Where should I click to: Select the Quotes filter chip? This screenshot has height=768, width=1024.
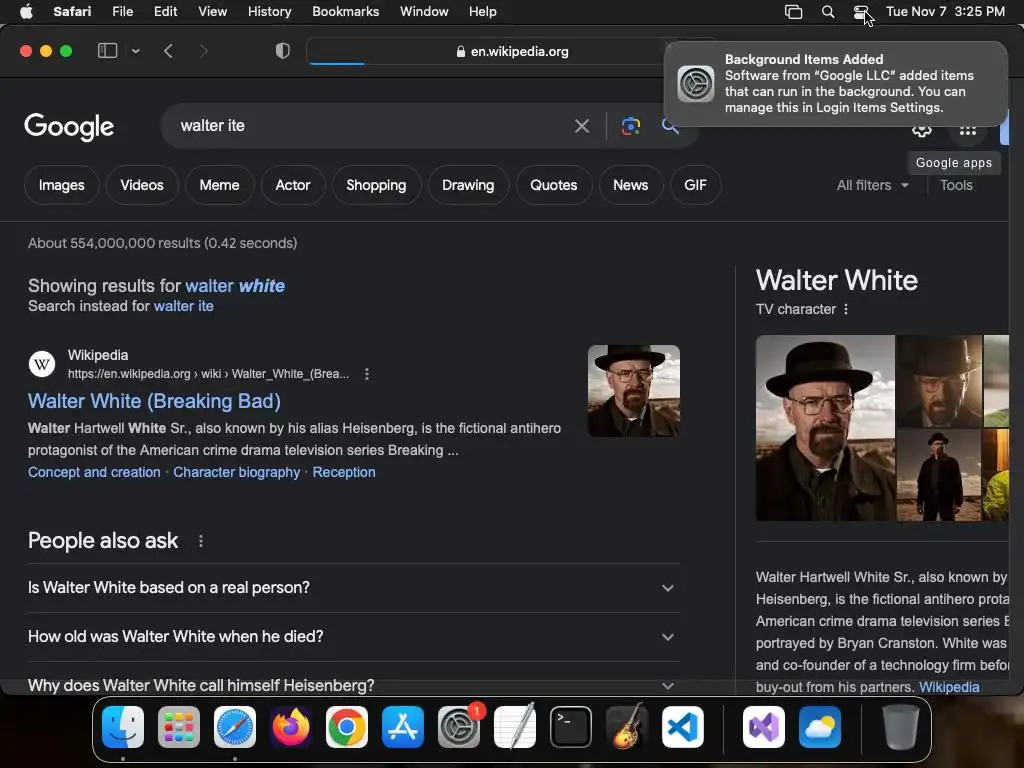coord(554,185)
